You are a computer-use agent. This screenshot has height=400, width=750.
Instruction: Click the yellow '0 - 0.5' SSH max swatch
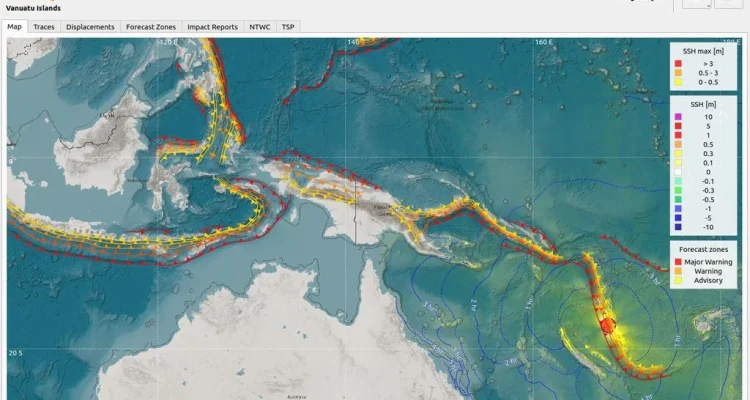pos(678,82)
